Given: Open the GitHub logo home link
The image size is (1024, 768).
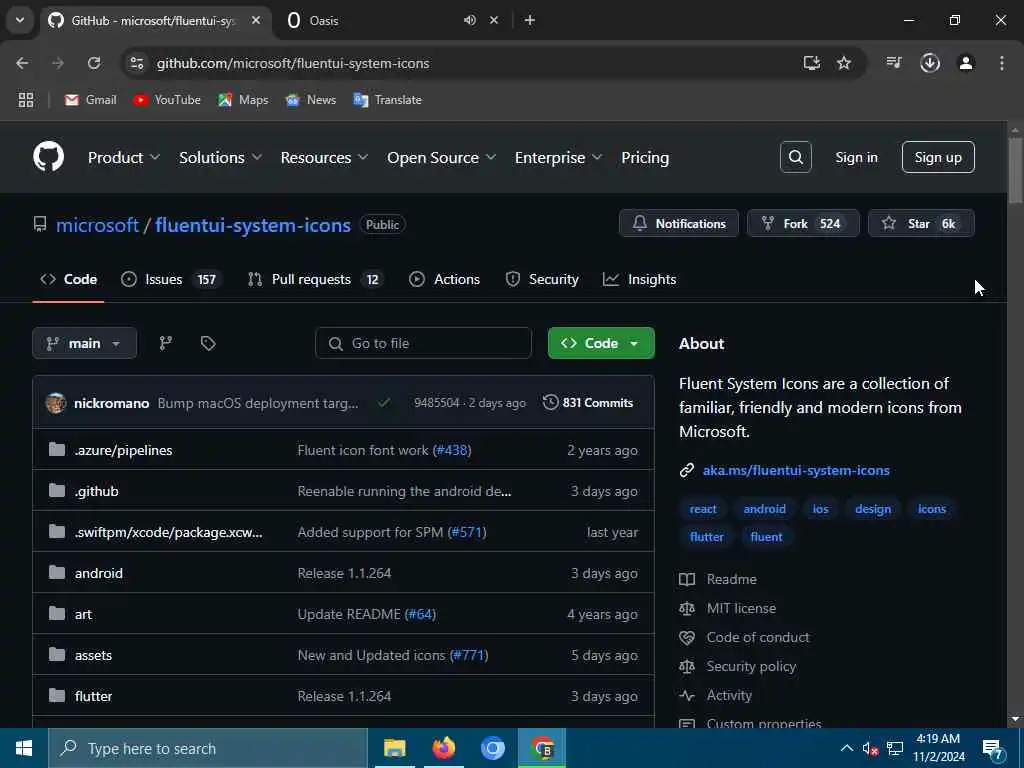Looking at the screenshot, I should (48, 157).
